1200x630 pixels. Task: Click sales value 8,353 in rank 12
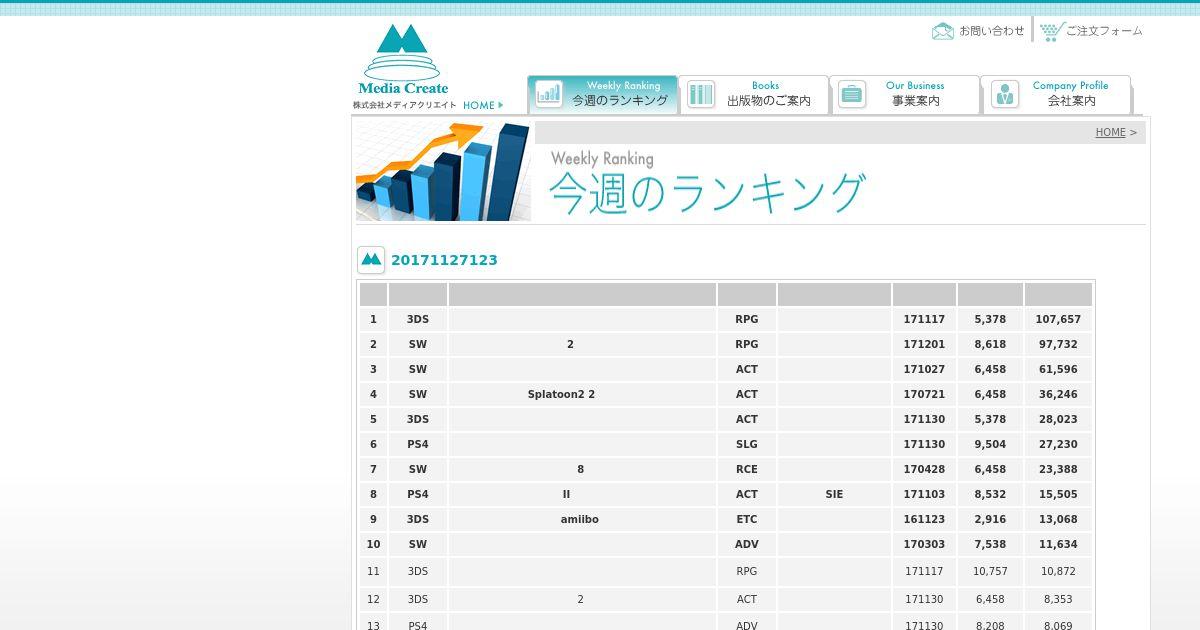pyautogui.click(x=1058, y=599)
